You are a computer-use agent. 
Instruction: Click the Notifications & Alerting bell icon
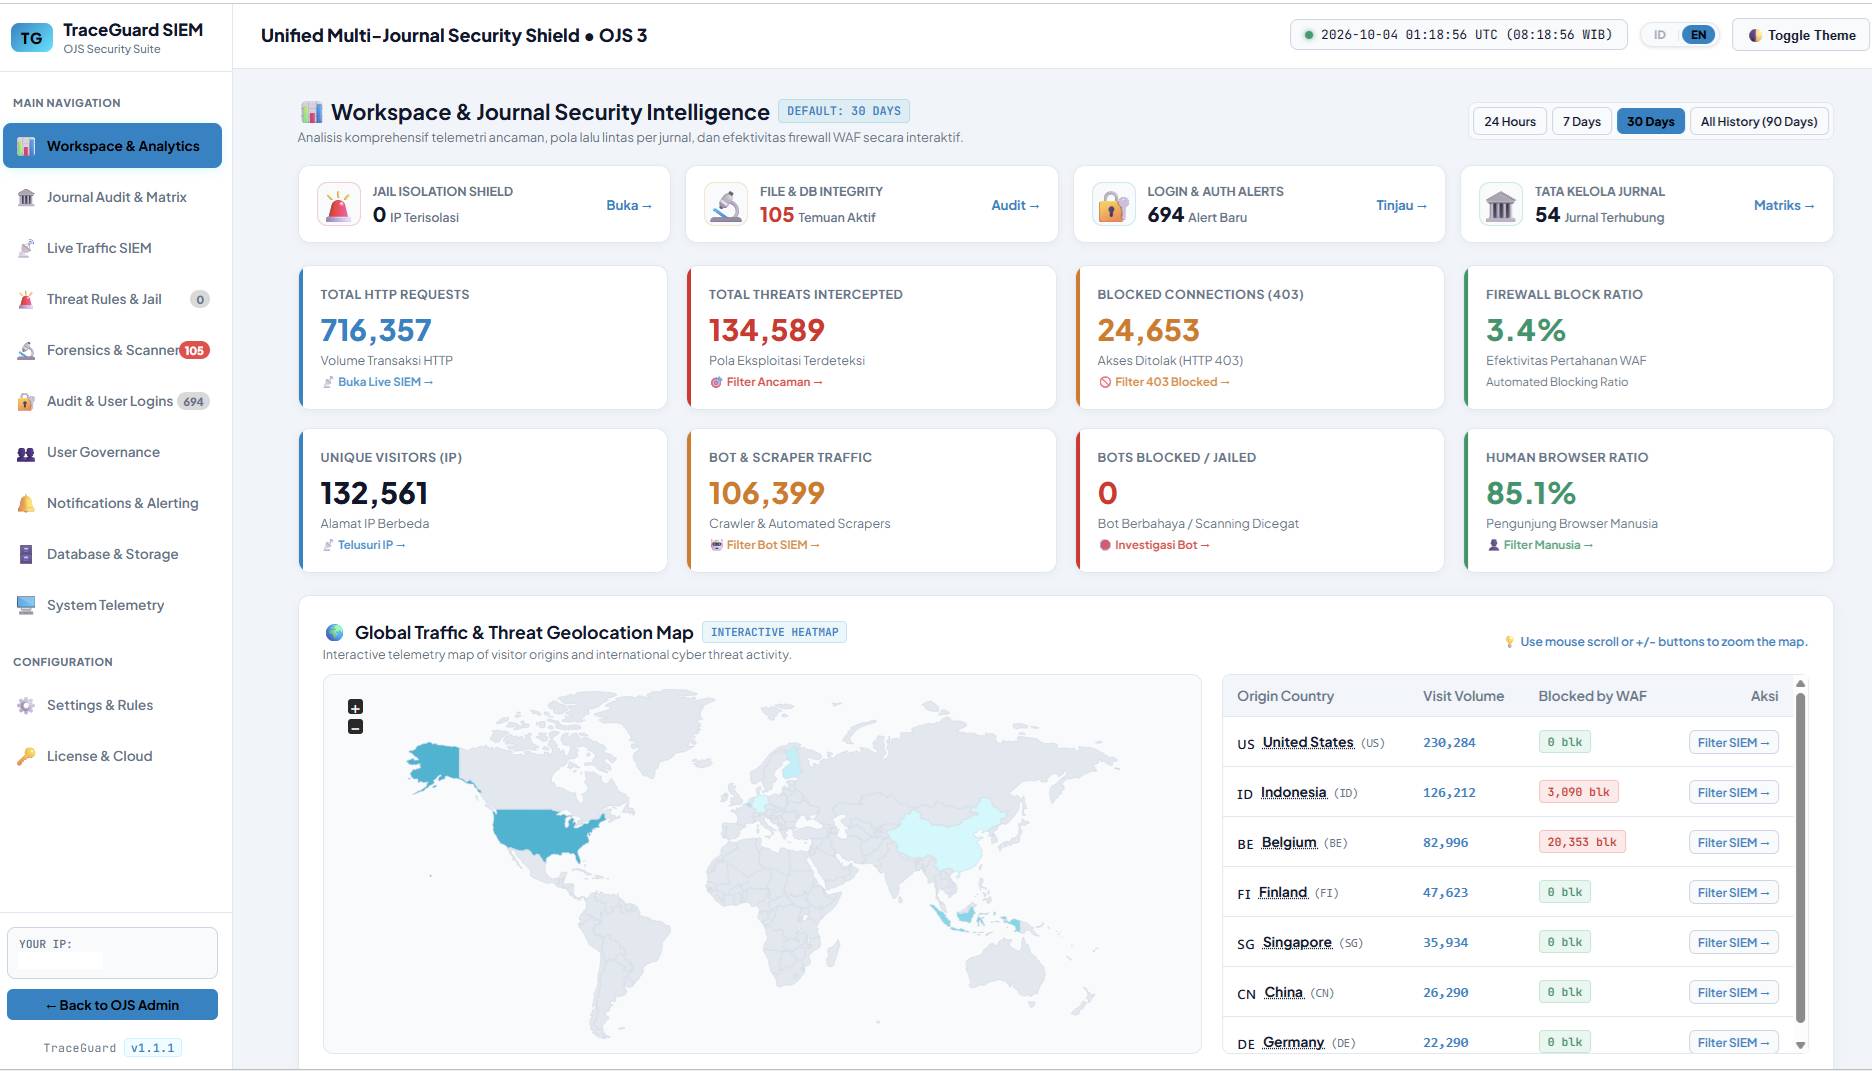click(26, 504)
